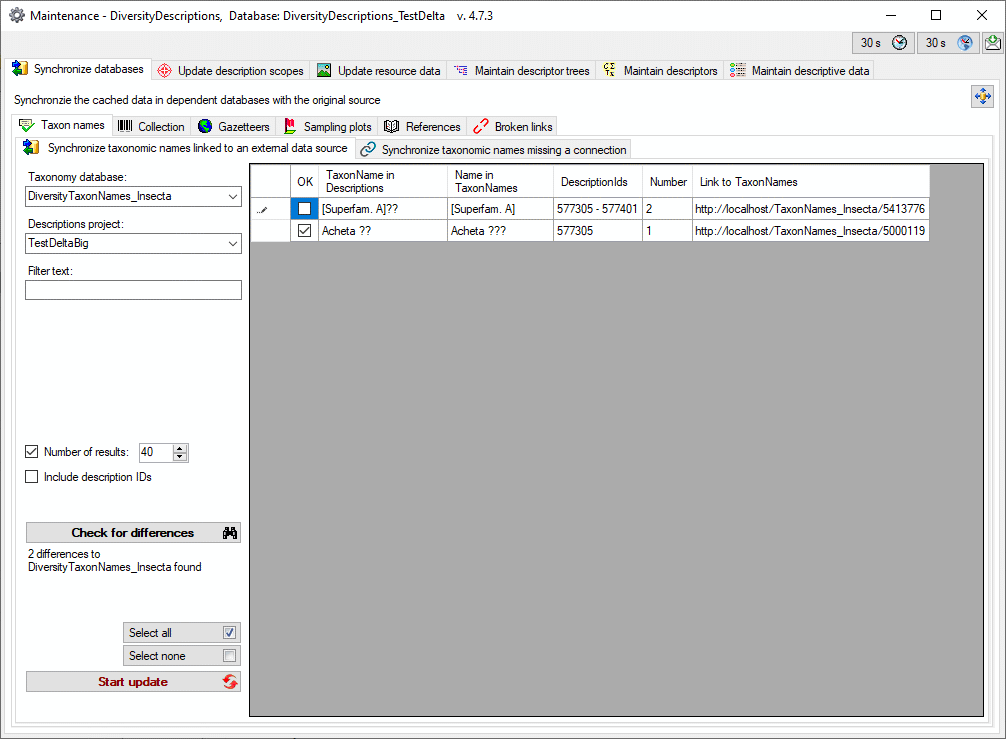Increase number of results with up arrow
This screenshot has width=1006, height=739.
coord(180,448)
